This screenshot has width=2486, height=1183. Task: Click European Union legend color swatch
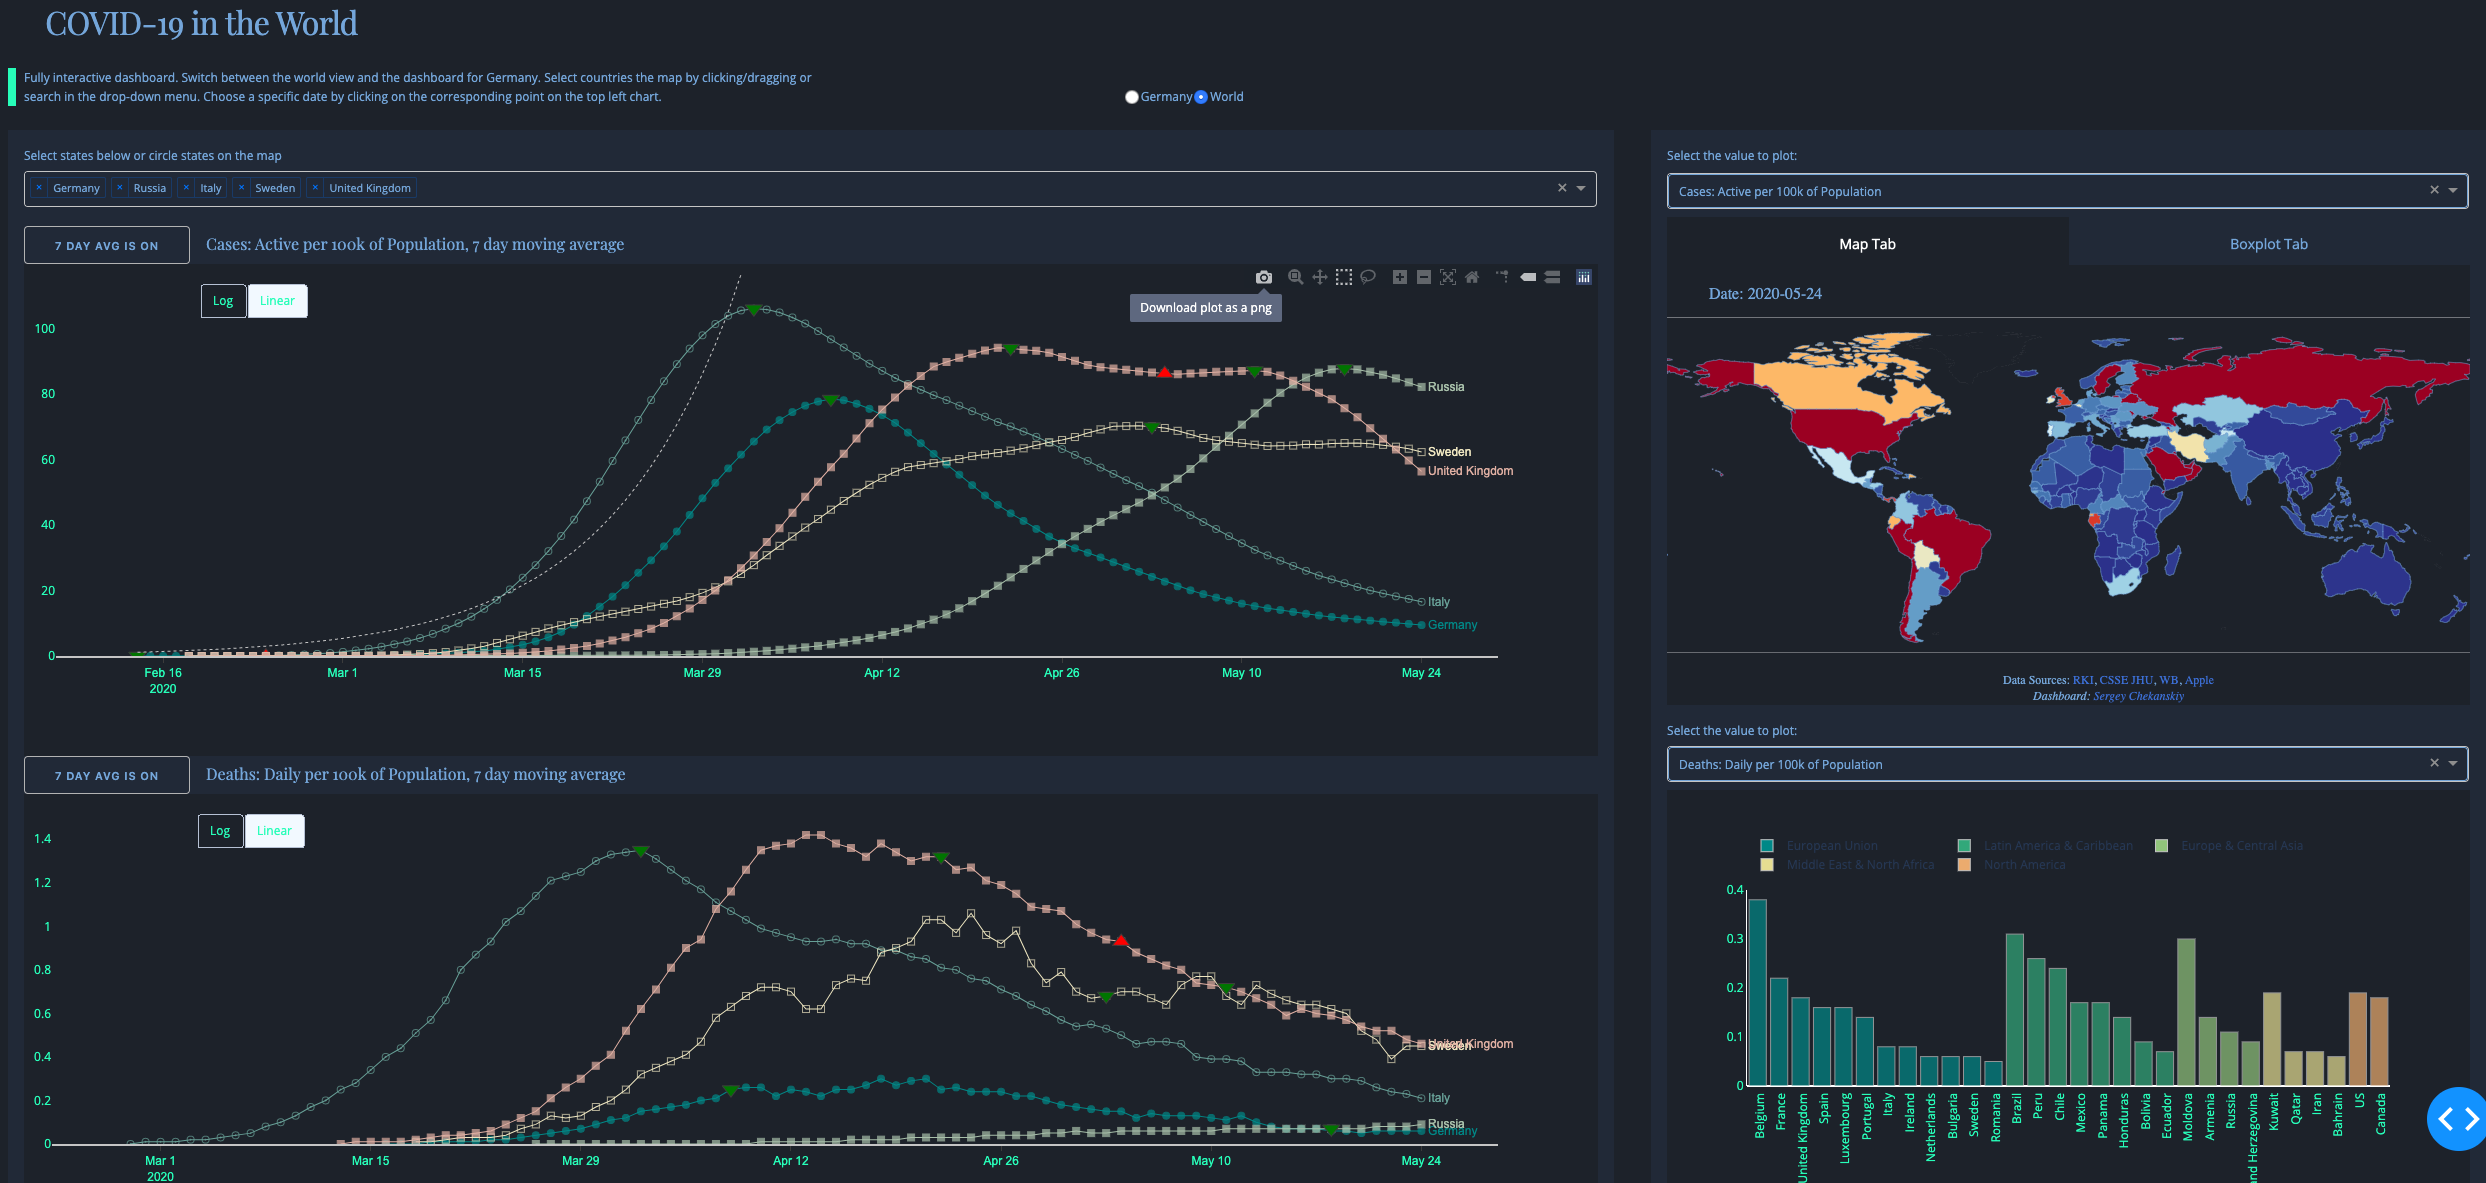[1767, 846]
